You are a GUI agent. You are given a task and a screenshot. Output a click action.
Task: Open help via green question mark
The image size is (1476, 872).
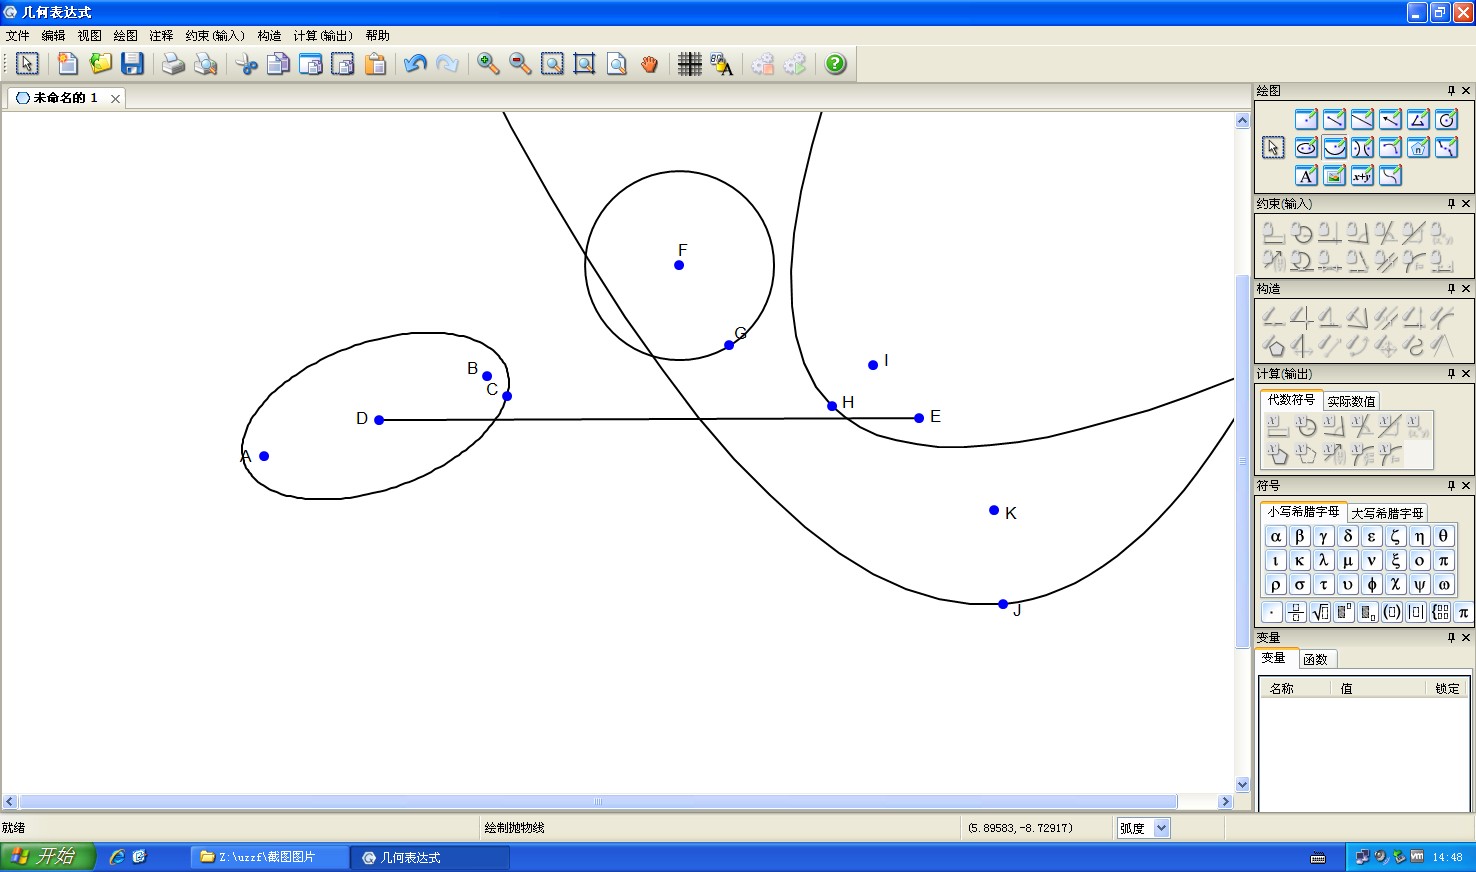pos(835,64)
